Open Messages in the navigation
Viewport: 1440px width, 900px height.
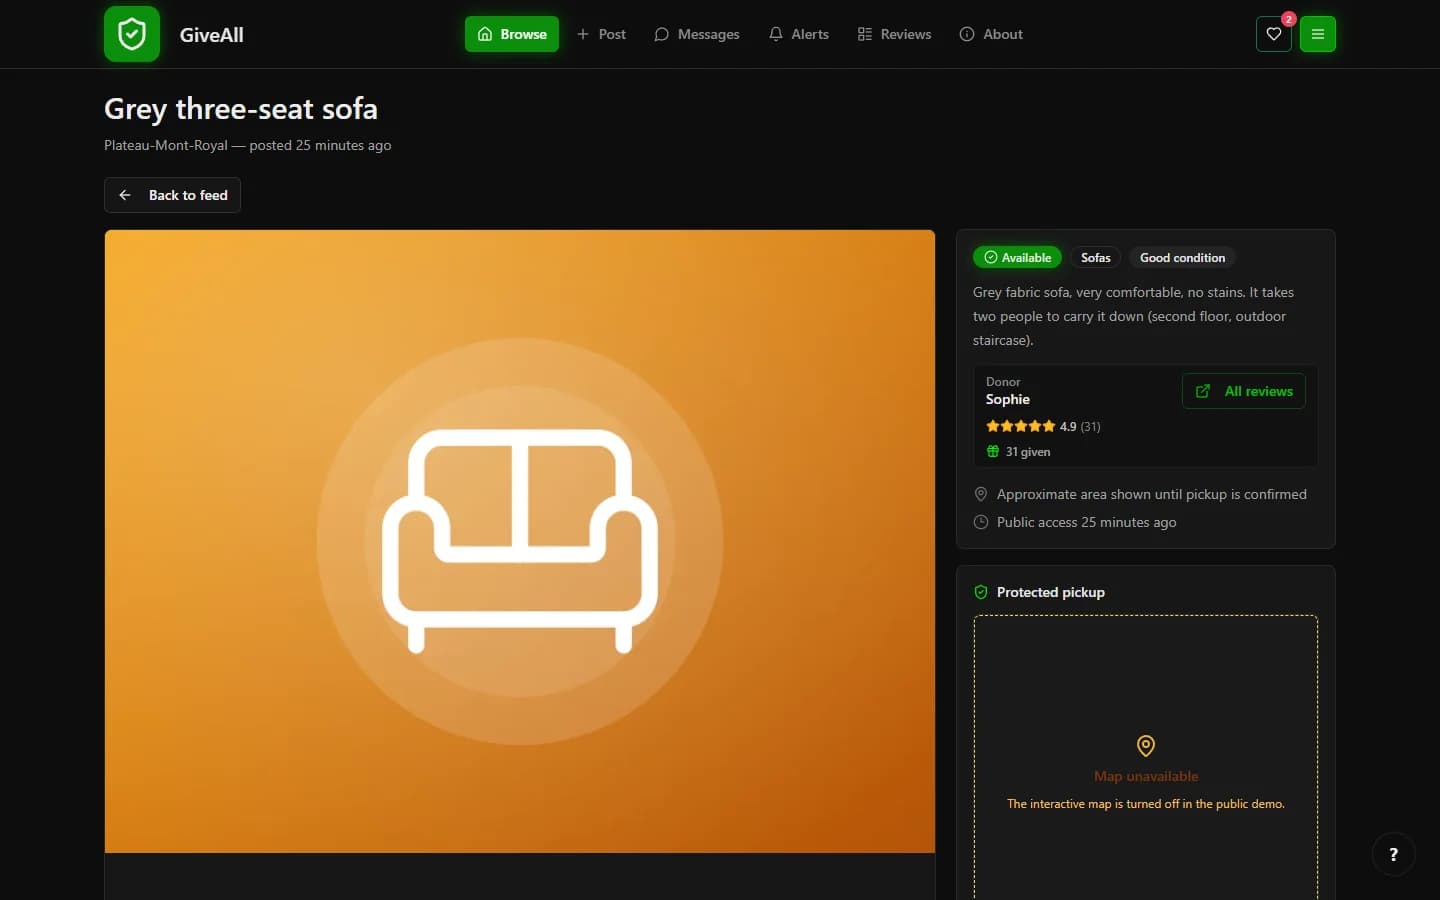697,34
